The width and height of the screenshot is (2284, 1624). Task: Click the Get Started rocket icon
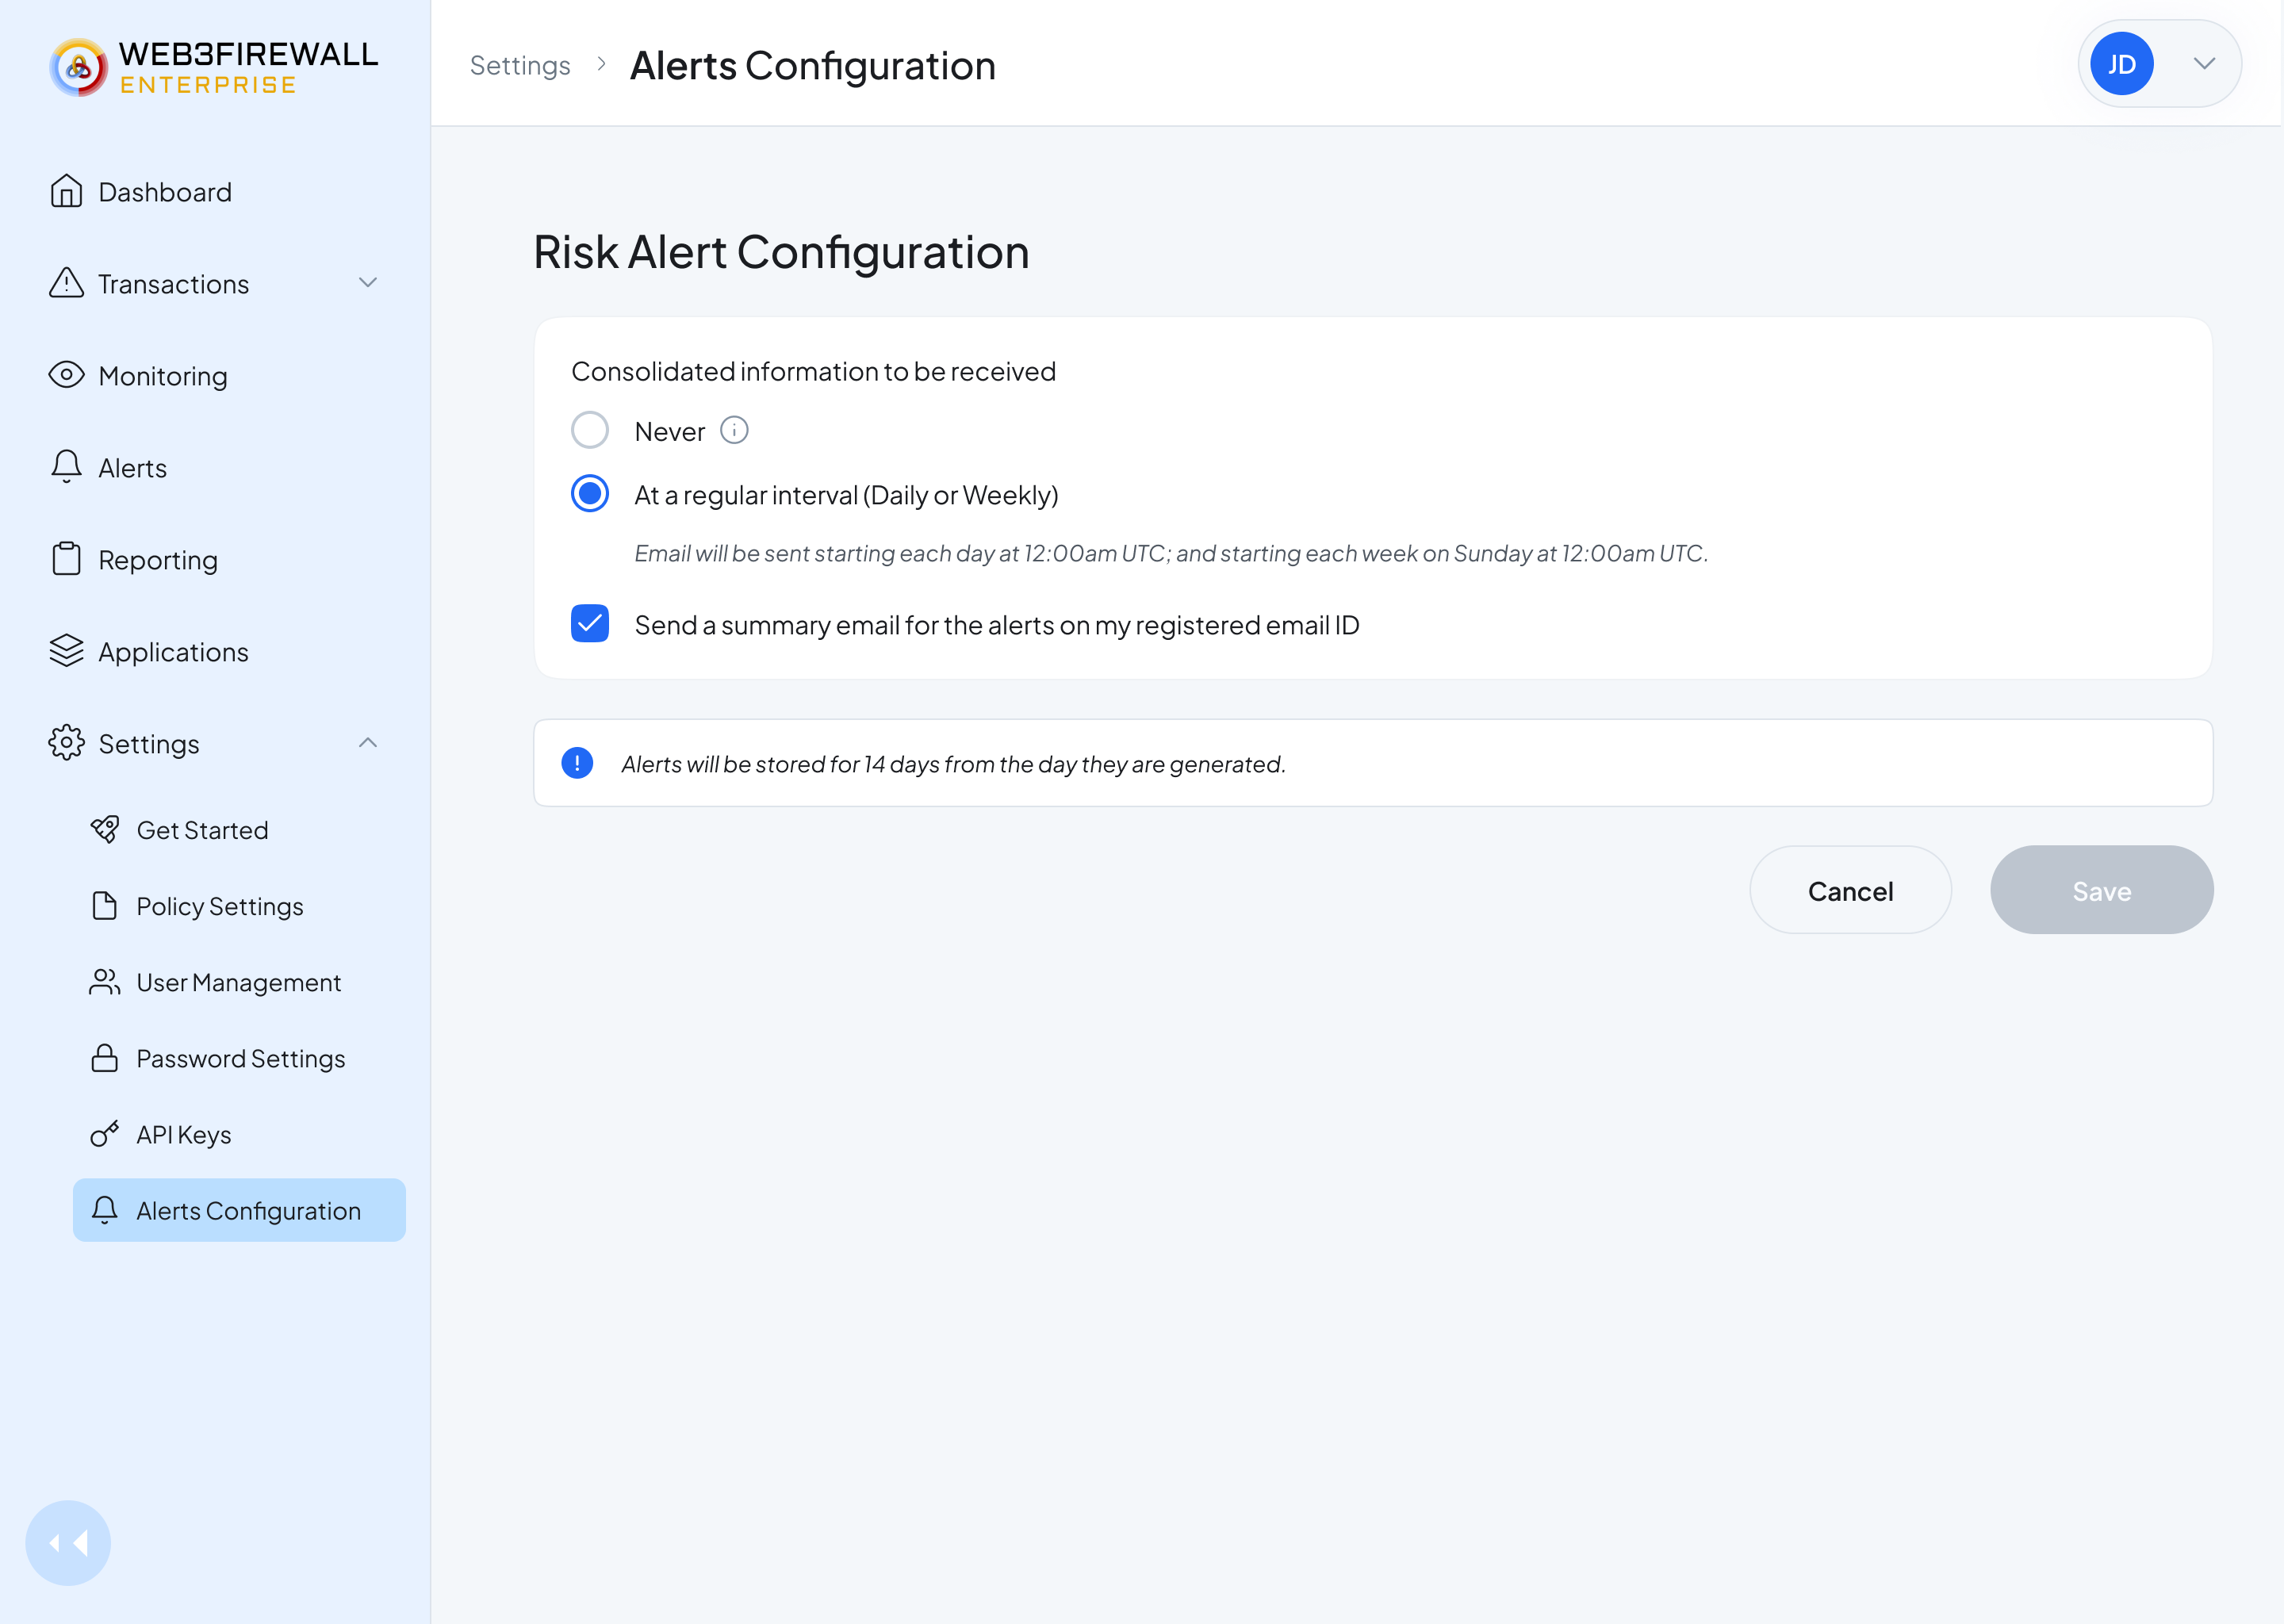click(x=105, y=829)
